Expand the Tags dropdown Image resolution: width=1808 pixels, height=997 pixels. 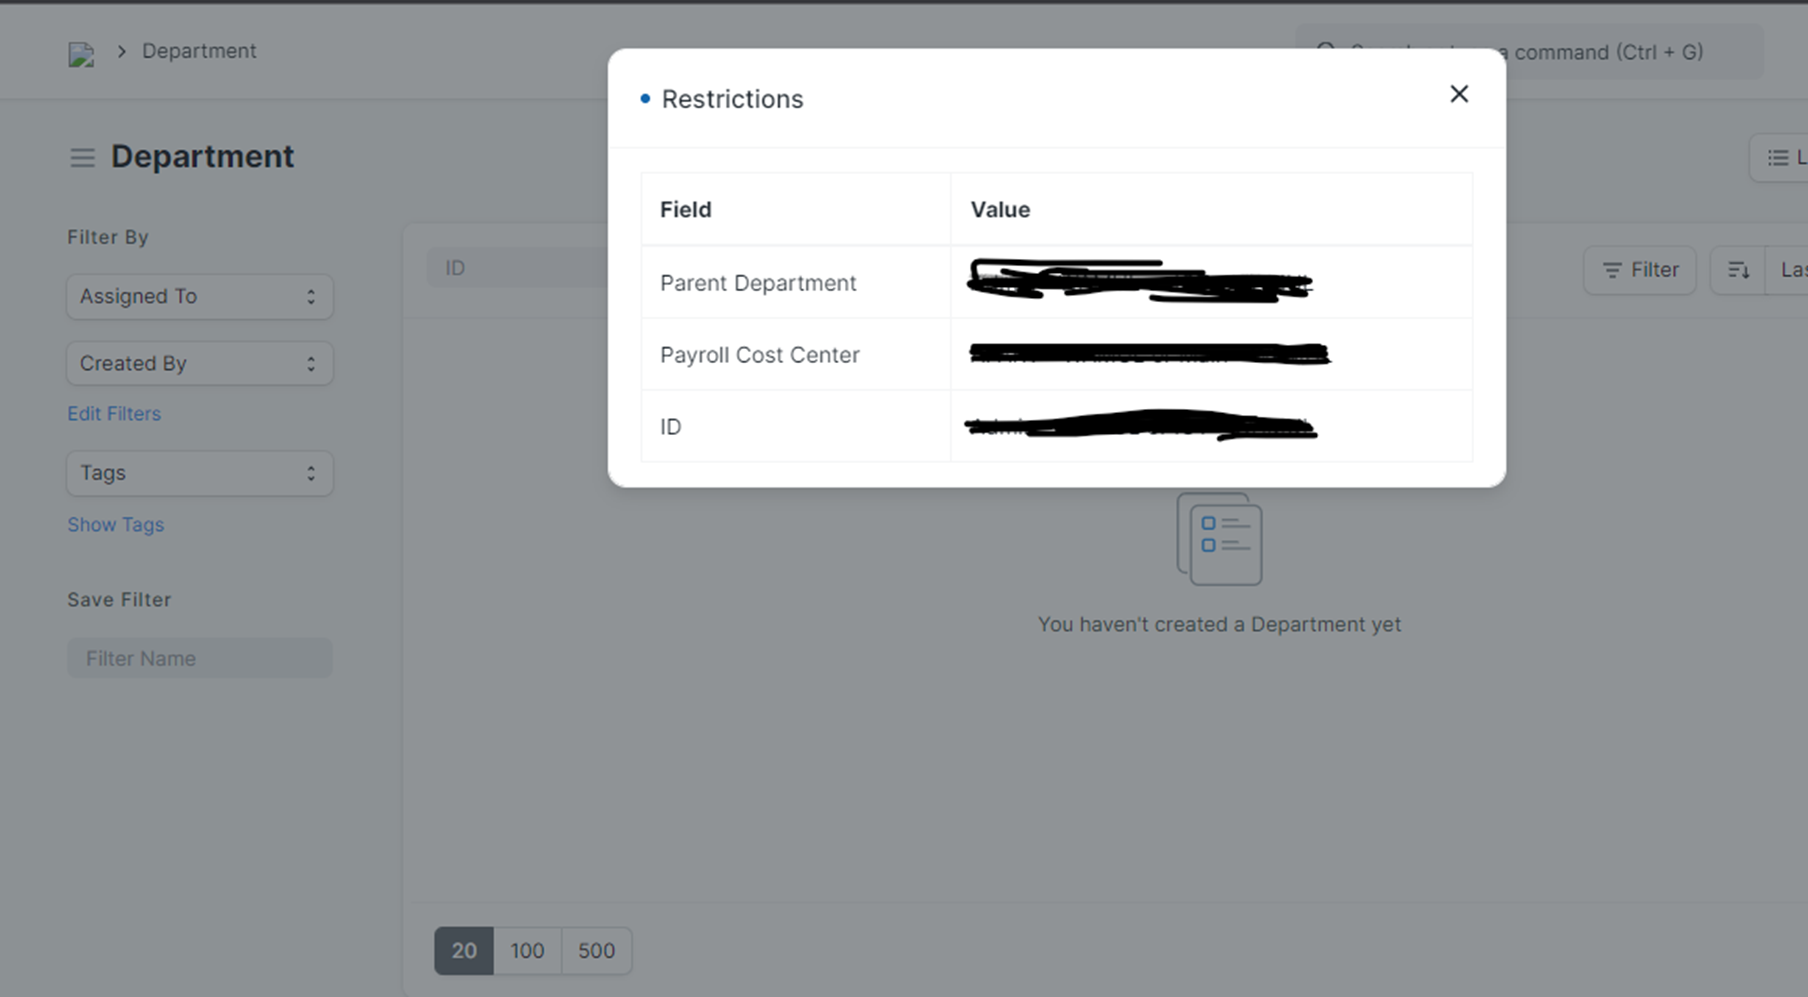(x=199, y=473)
